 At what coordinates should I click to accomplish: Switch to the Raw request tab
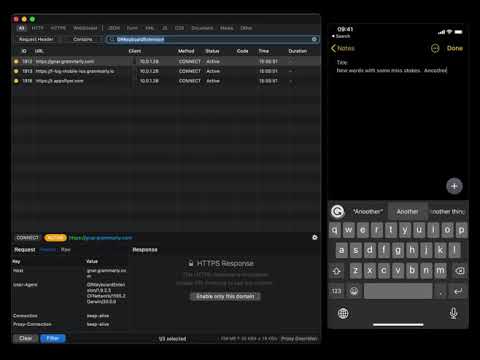click(66, 250)
